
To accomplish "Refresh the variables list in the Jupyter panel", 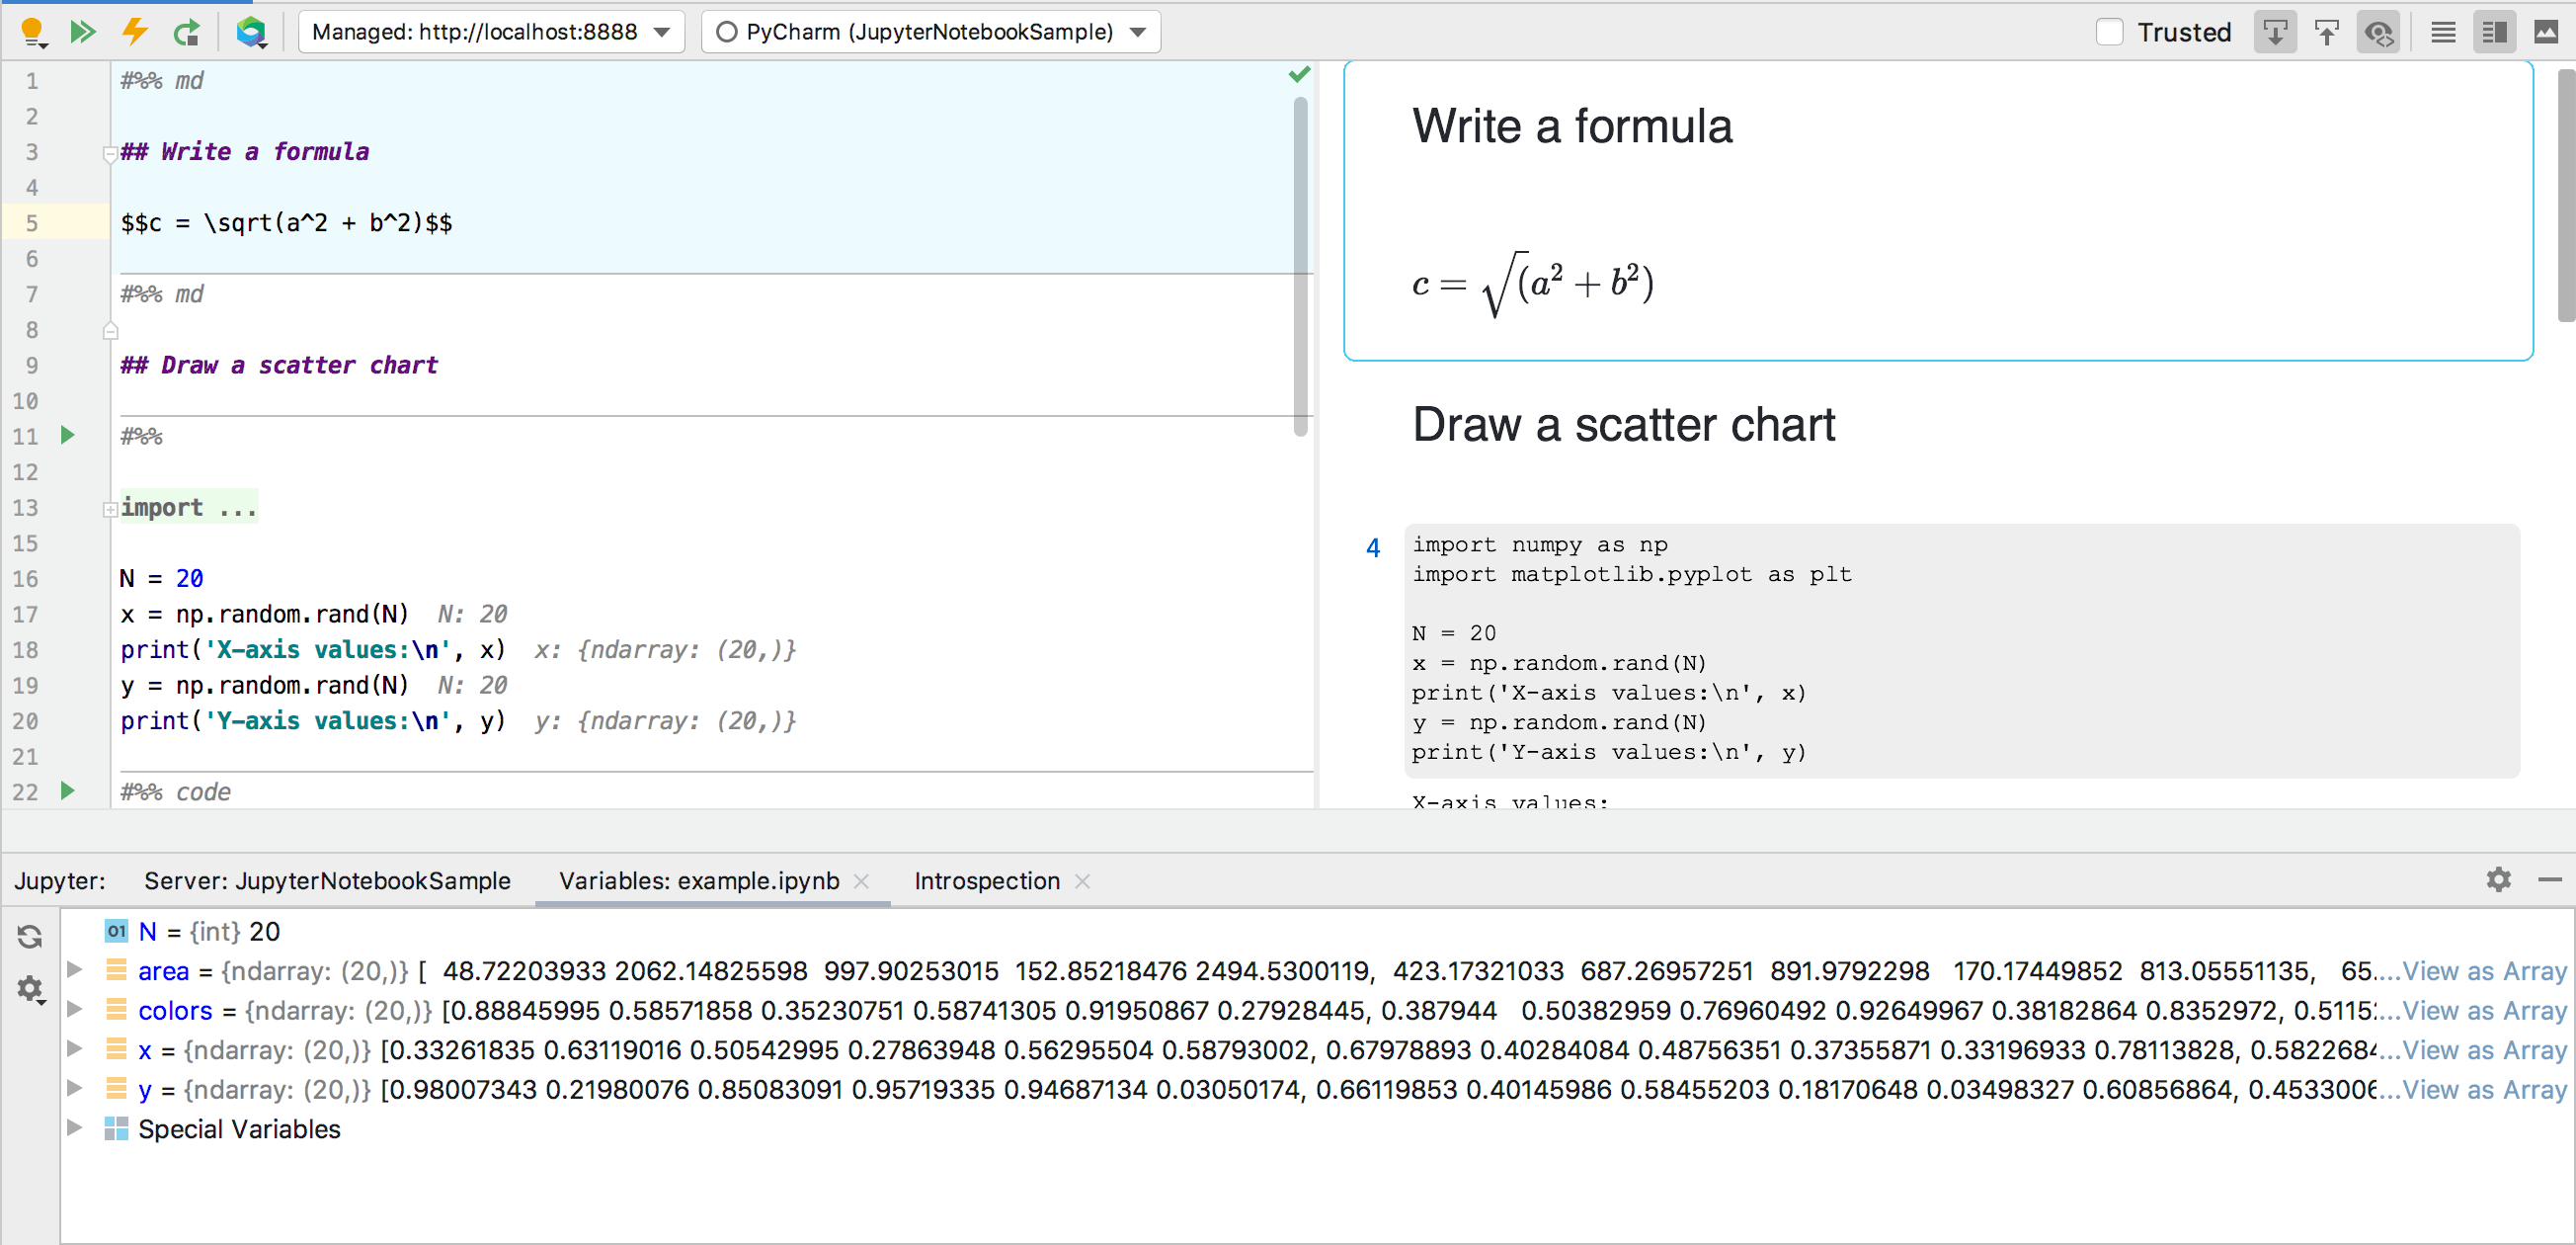I will 29,936.
